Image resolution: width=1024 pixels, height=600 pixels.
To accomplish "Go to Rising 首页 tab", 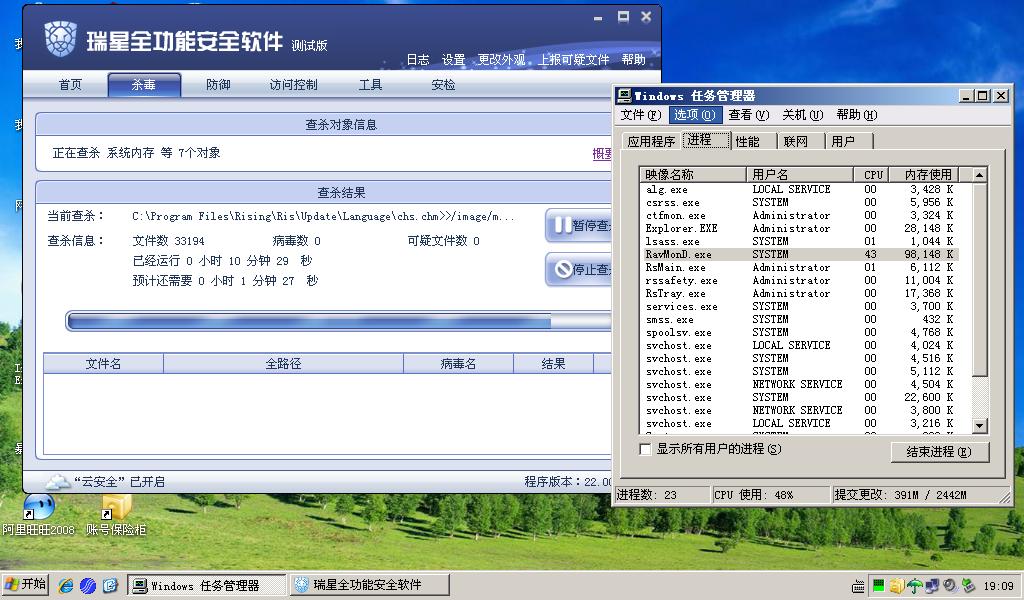I will click(70, 85).
